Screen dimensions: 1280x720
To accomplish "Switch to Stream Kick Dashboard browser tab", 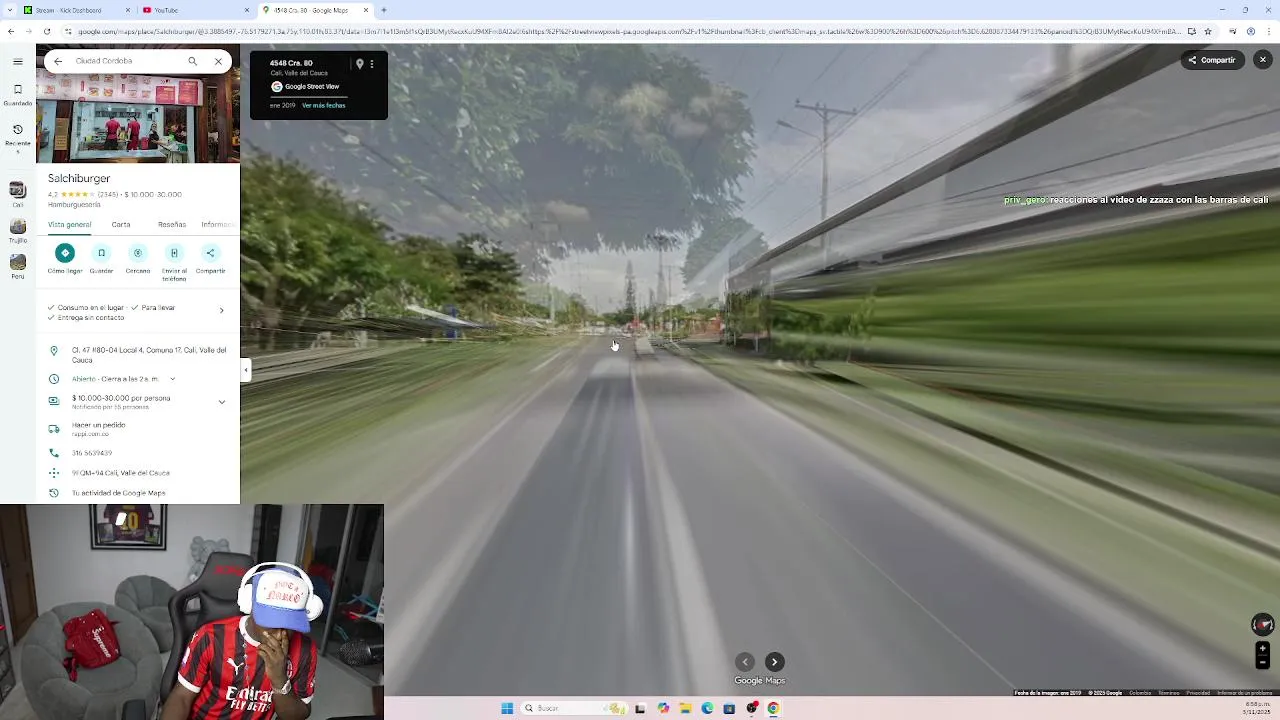I will 76,10.
